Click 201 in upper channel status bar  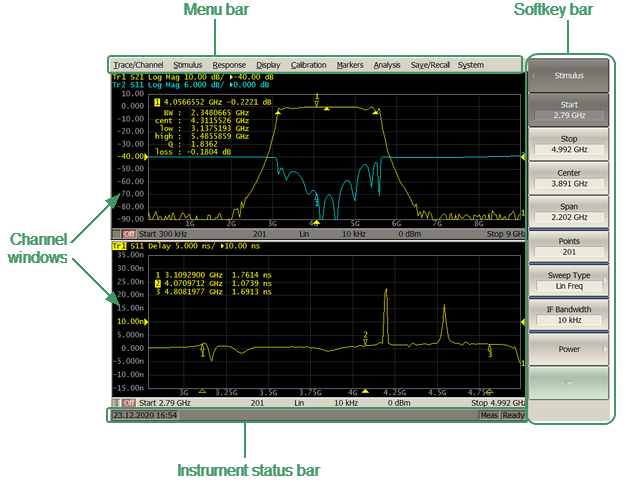tap(260, 234)
